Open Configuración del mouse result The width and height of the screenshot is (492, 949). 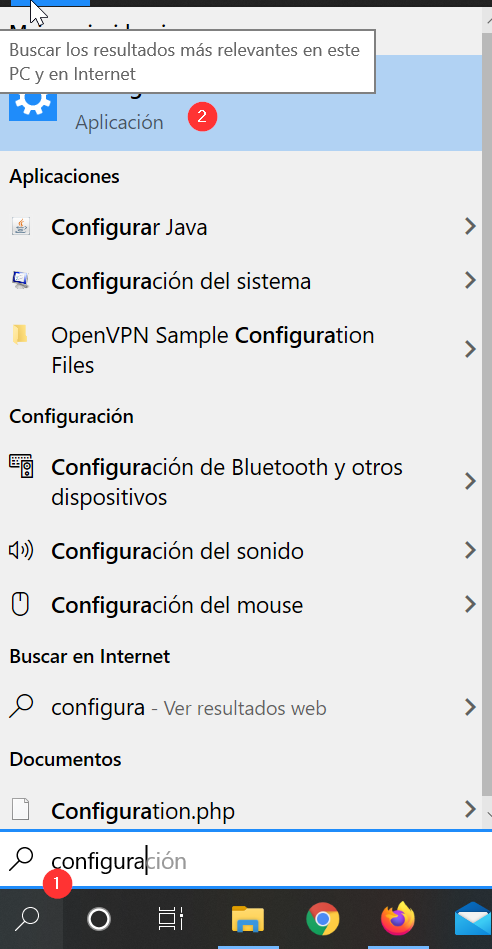(241, 605)
